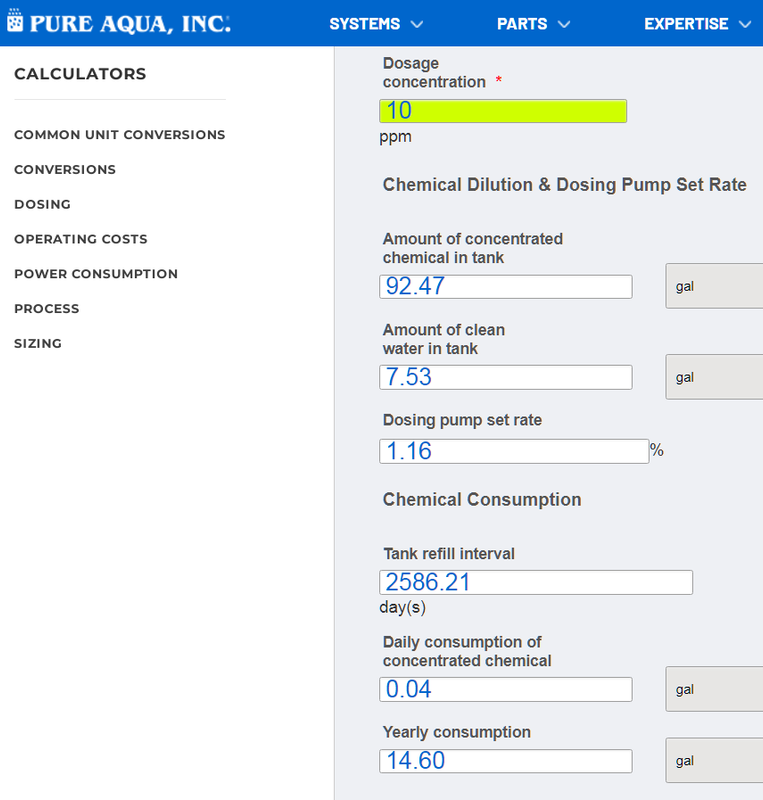
Task: Open the clean water unit dropdown
Action: 714,377
